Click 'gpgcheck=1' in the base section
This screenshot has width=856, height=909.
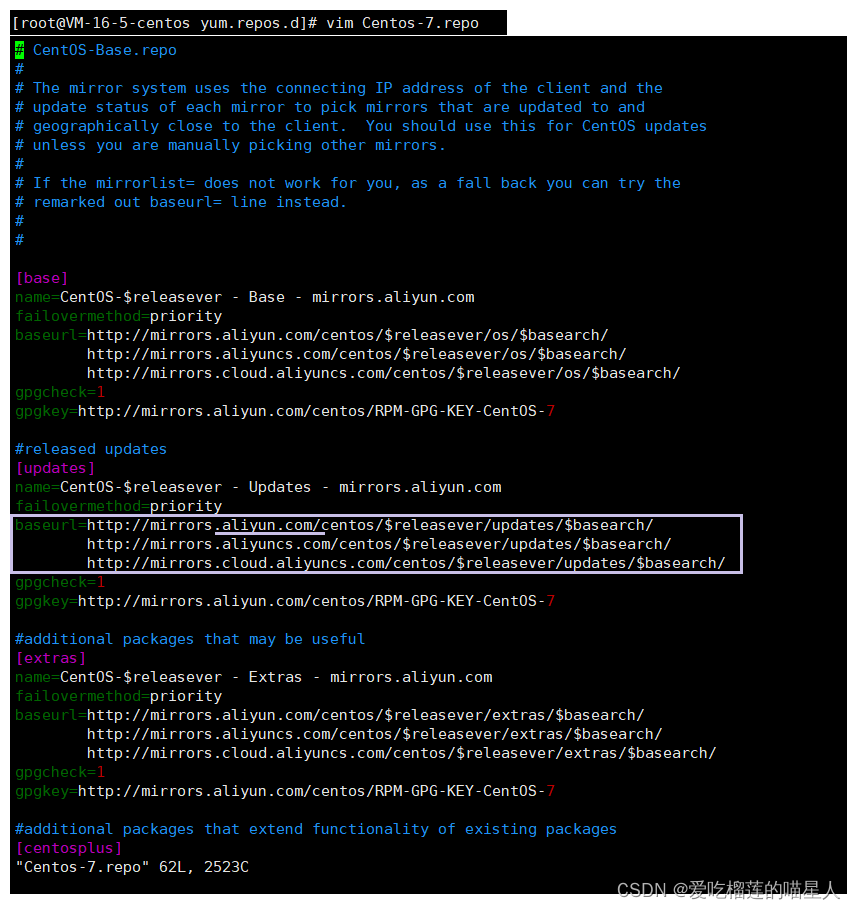[x=60, y=392]
